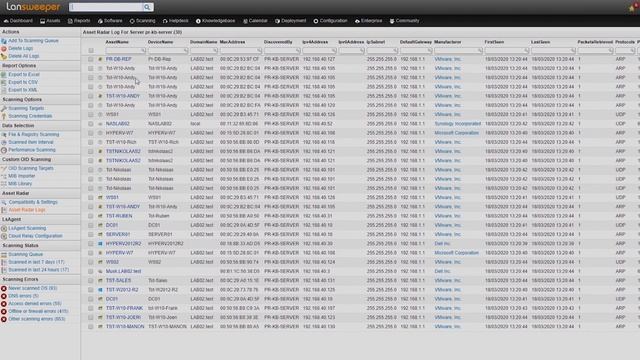Click the Windows icon beside HYPERV2012R2
640x360 pixels.
click(100, 244)
